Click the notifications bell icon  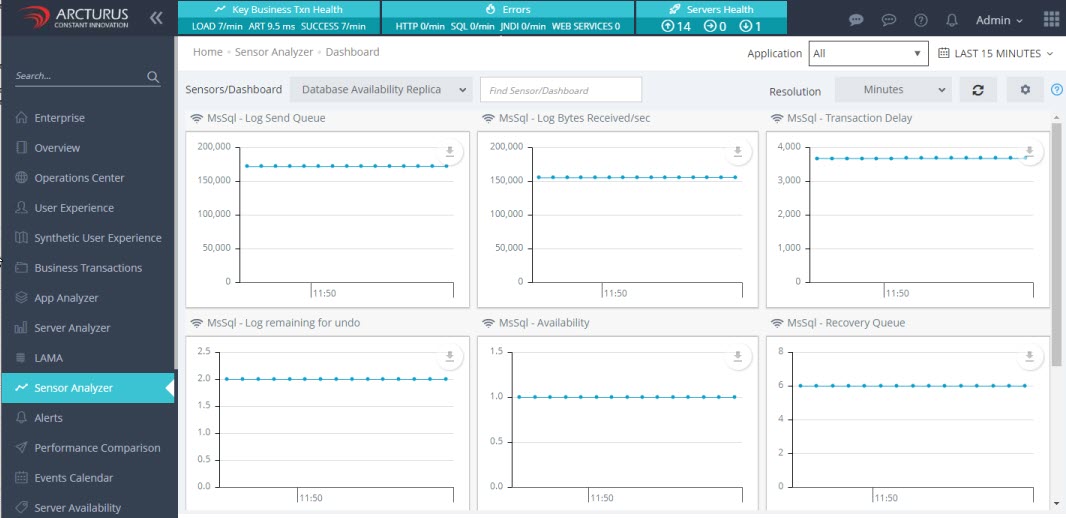click(x=952, y=20)
